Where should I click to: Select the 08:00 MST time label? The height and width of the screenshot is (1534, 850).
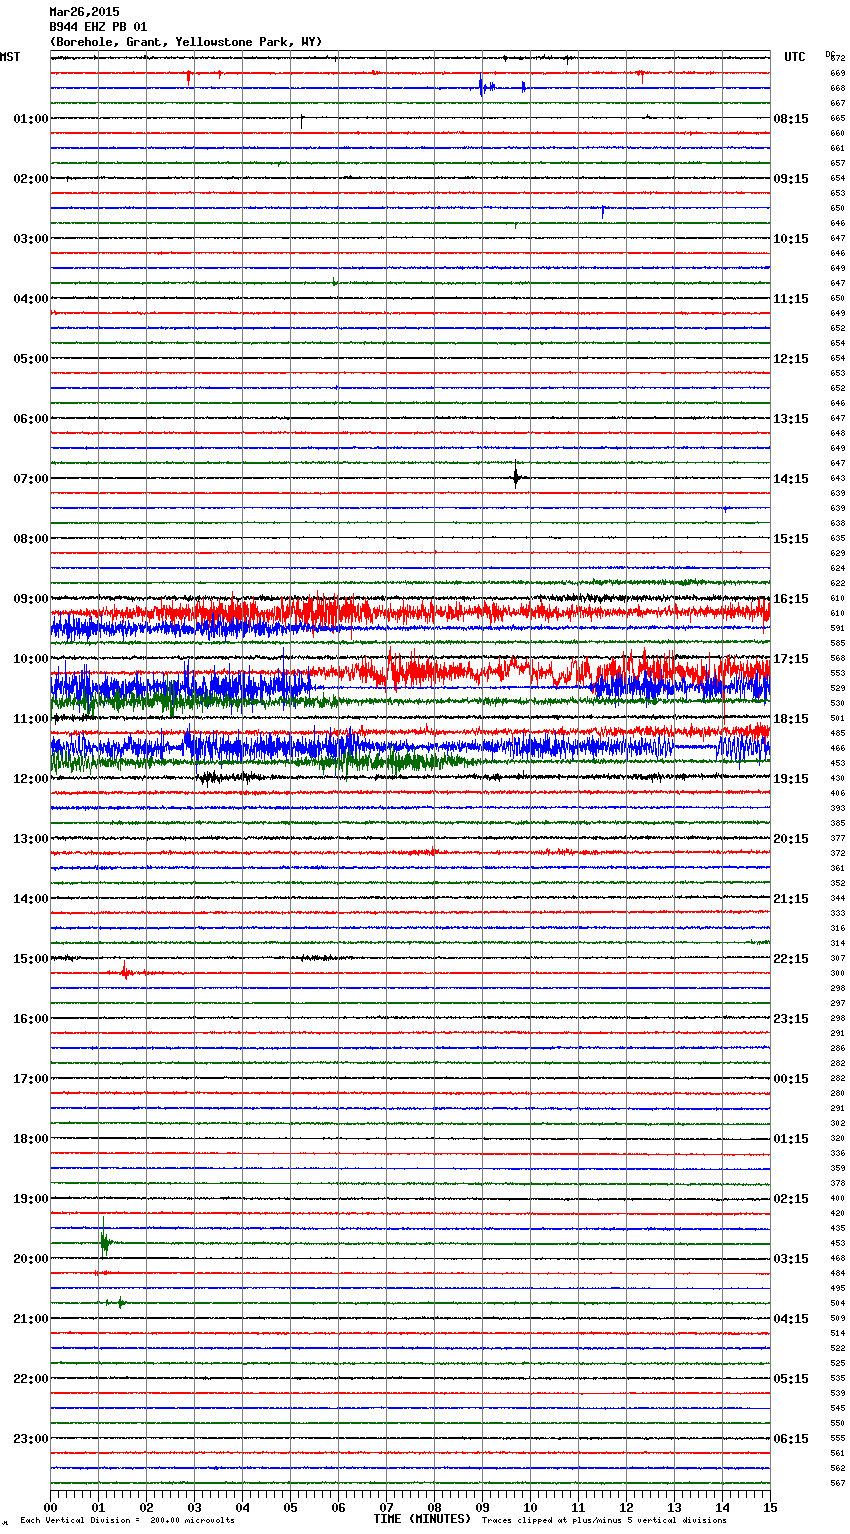(31, 539)
